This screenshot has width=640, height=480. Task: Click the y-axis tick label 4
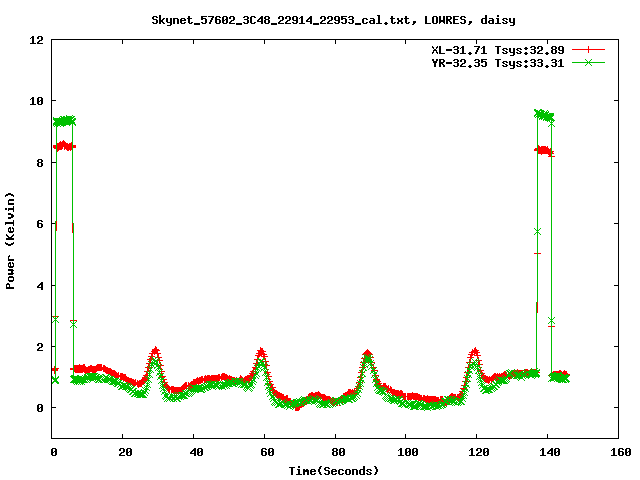[40, 286]
